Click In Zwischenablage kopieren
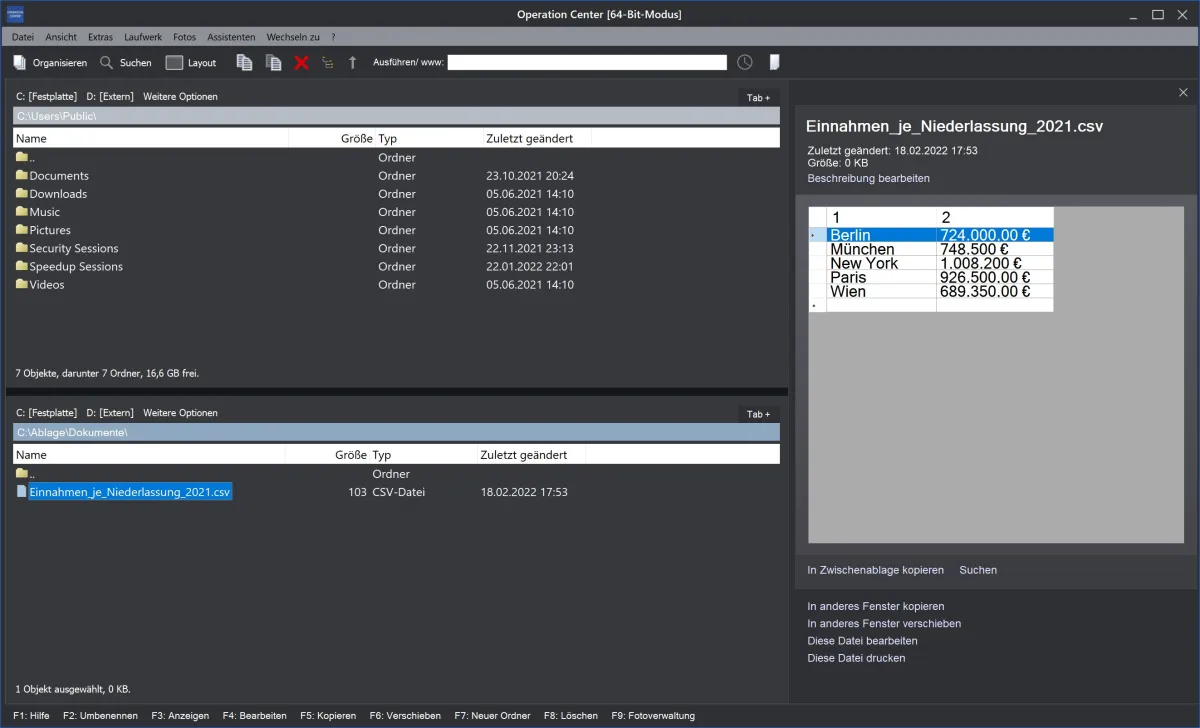This screenshot has height=728, width=1200. coord(875,569)
